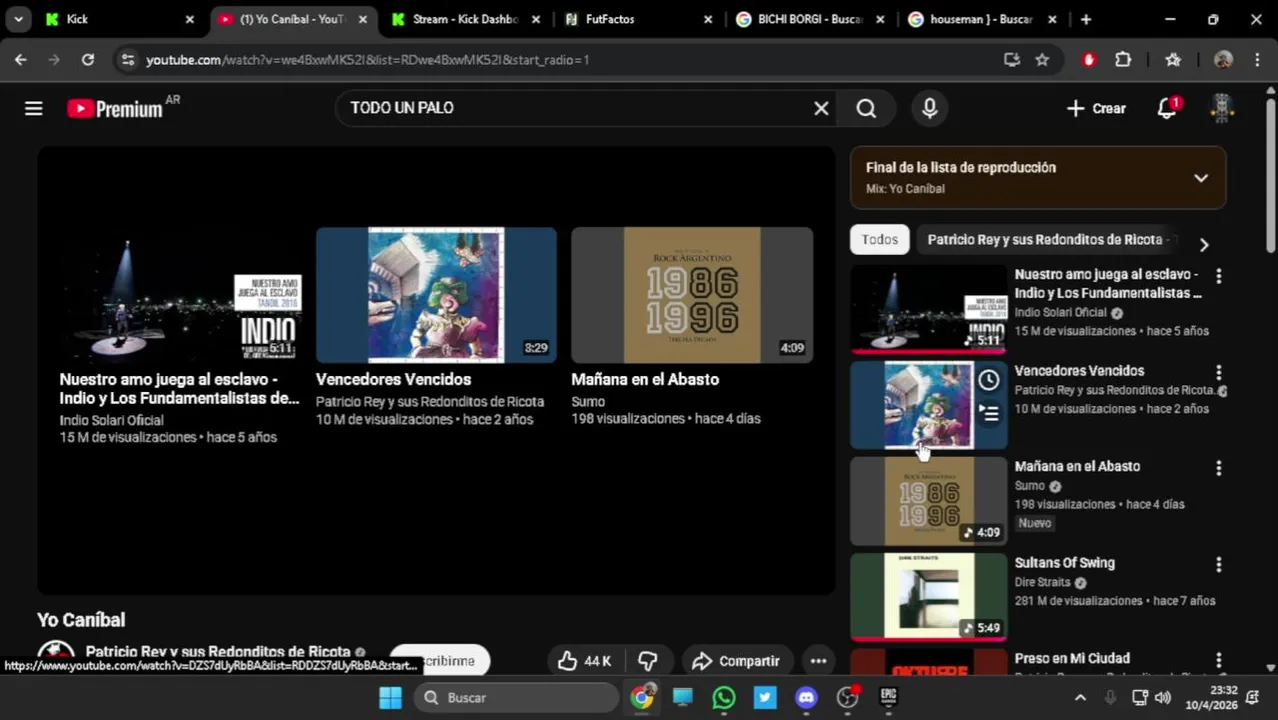Open site information icon in address bar
Screen dimensions: 1278x720
[x=127, y=60]
